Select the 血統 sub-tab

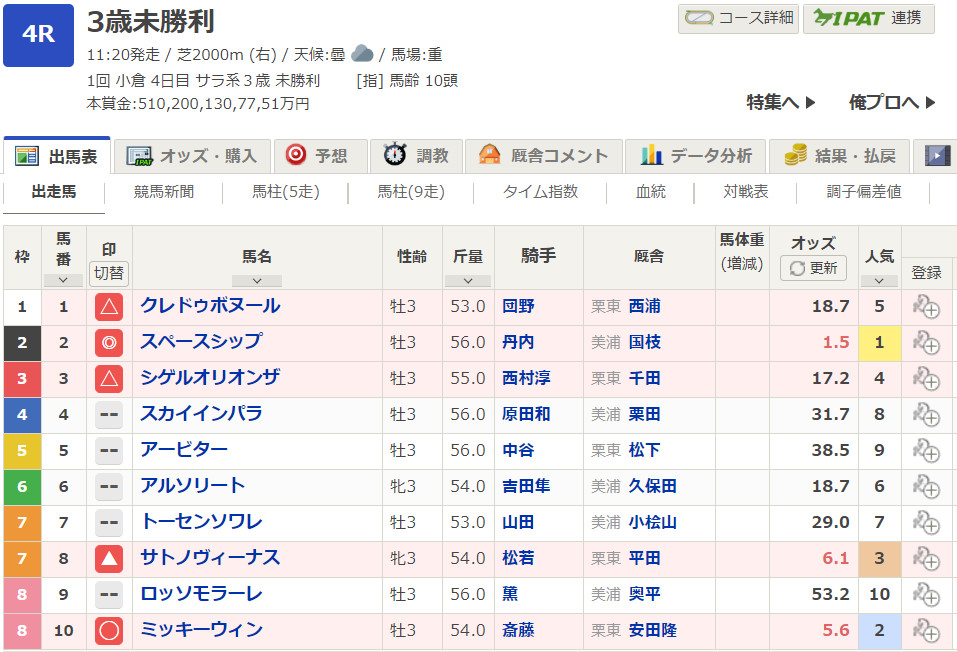click(651, 192)
